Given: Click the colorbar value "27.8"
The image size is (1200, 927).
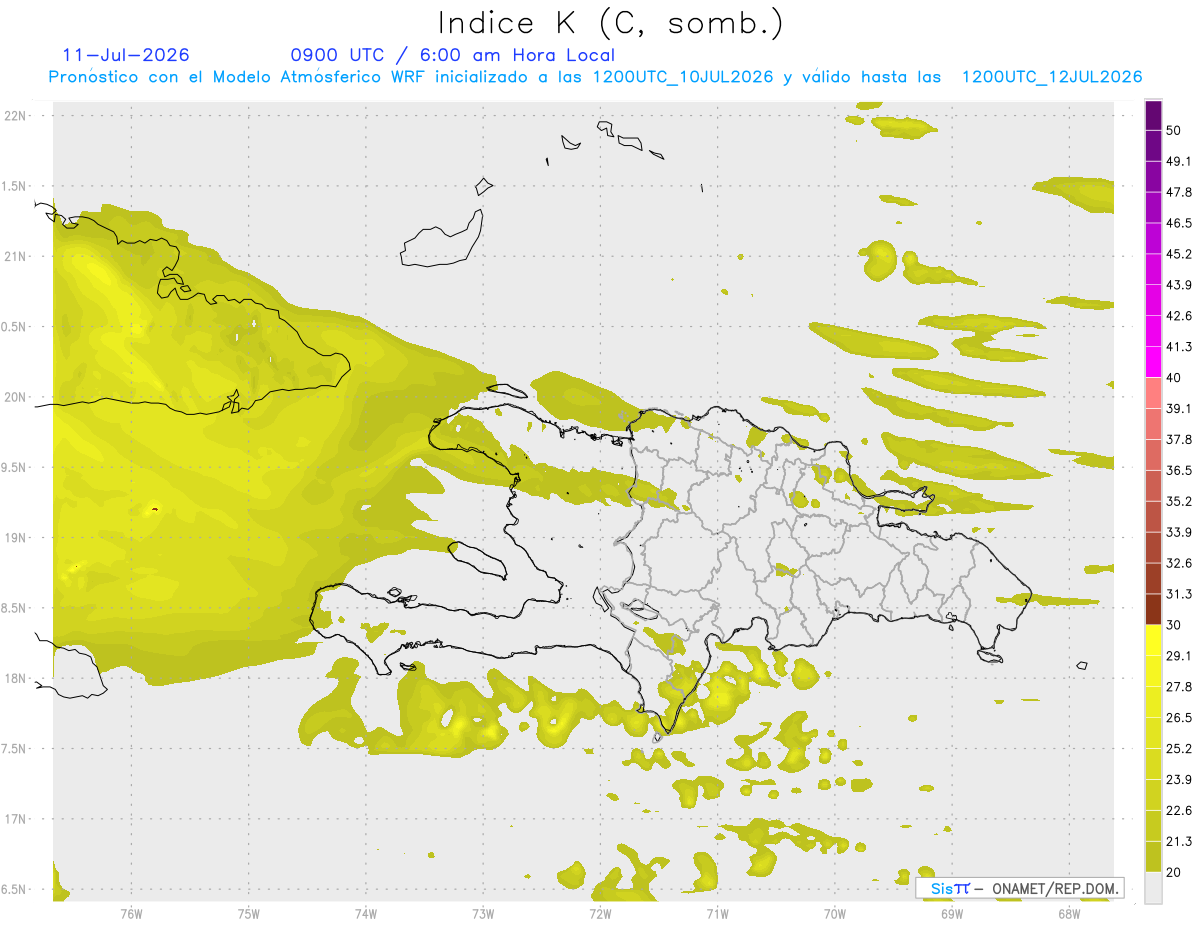Looking at the screenshot, I should [1179, 688].
